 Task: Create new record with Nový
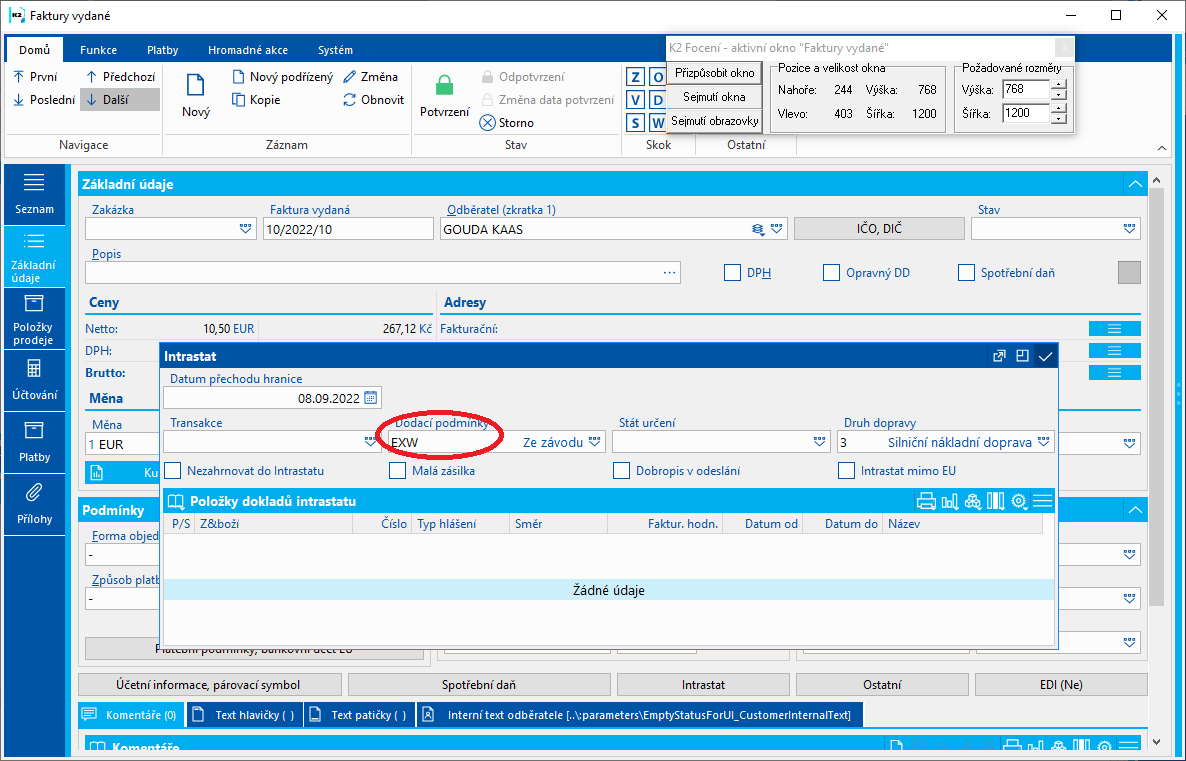(196, 95)
